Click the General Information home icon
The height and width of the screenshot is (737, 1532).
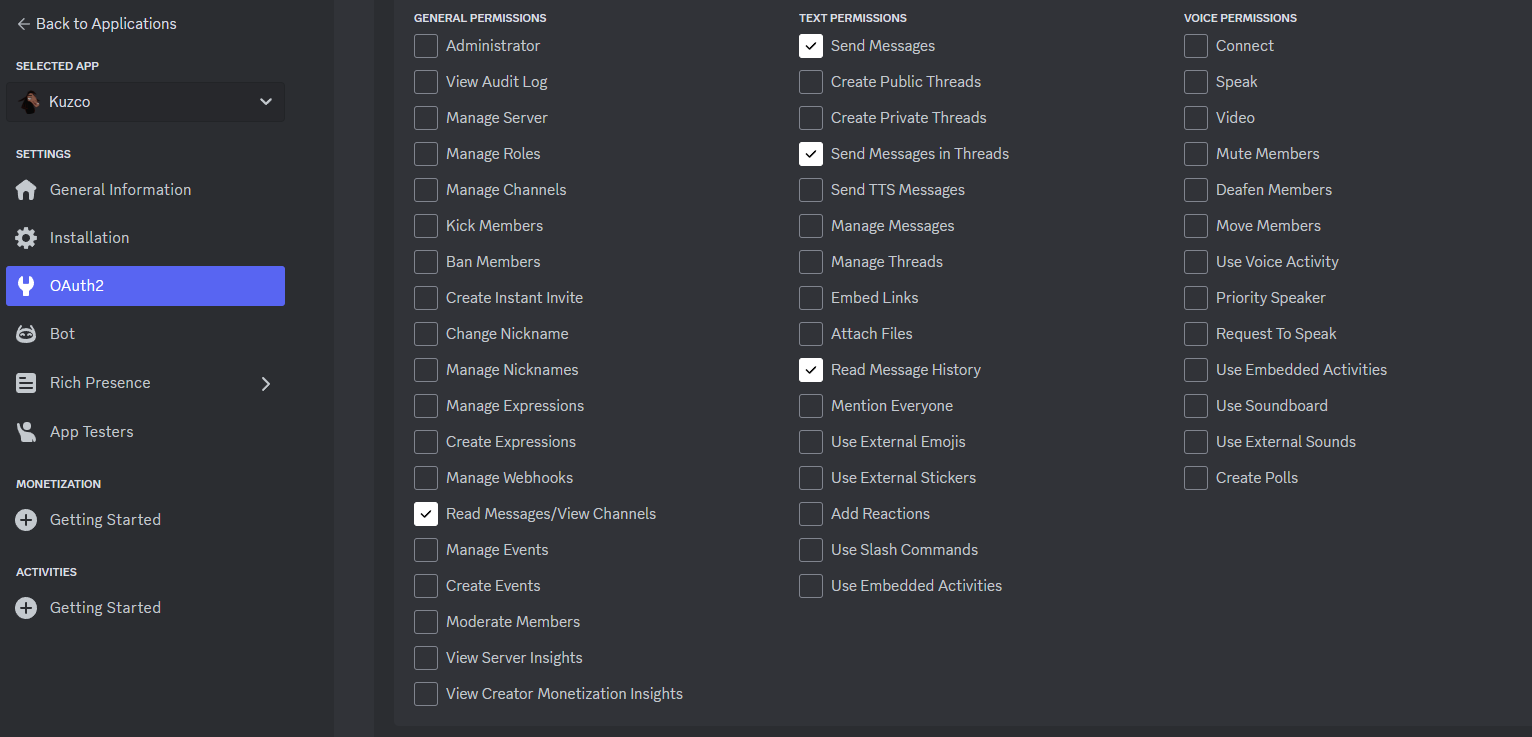(x=27, y=190)
